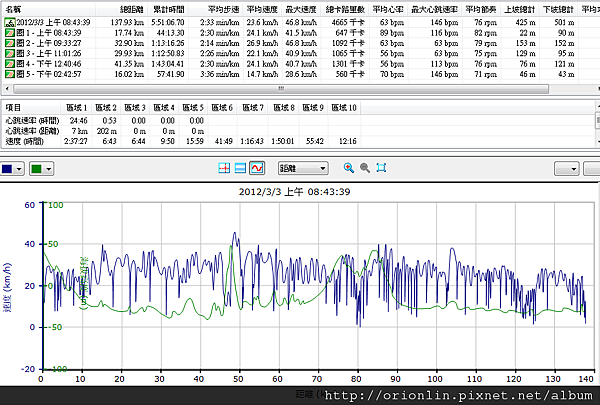Click the zone table scroll-up arrow
Screen dimensions: 600x405
(x=598, y=106)
